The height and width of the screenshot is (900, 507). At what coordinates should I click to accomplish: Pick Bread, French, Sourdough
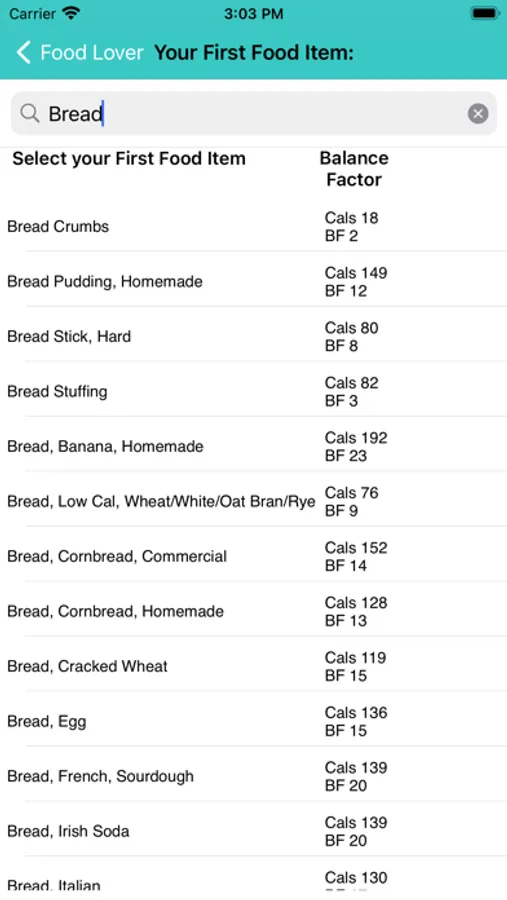tap(253, 777)
